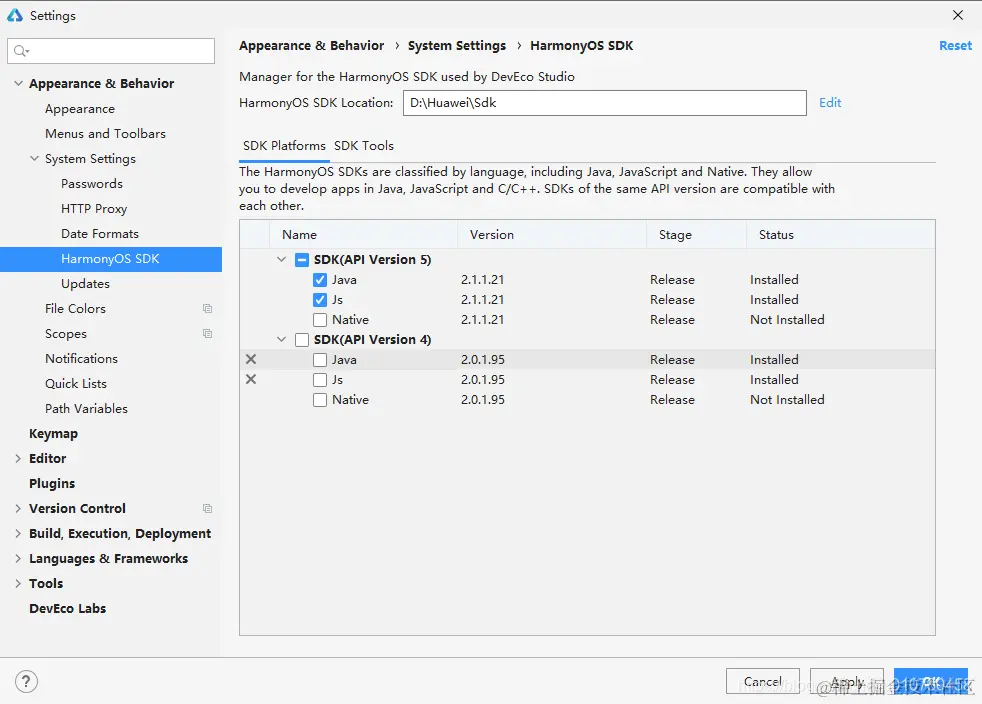This screenshot has width=982, height=704.
Task: Sort by the Version column header
Action: click(x=552, y=235)
